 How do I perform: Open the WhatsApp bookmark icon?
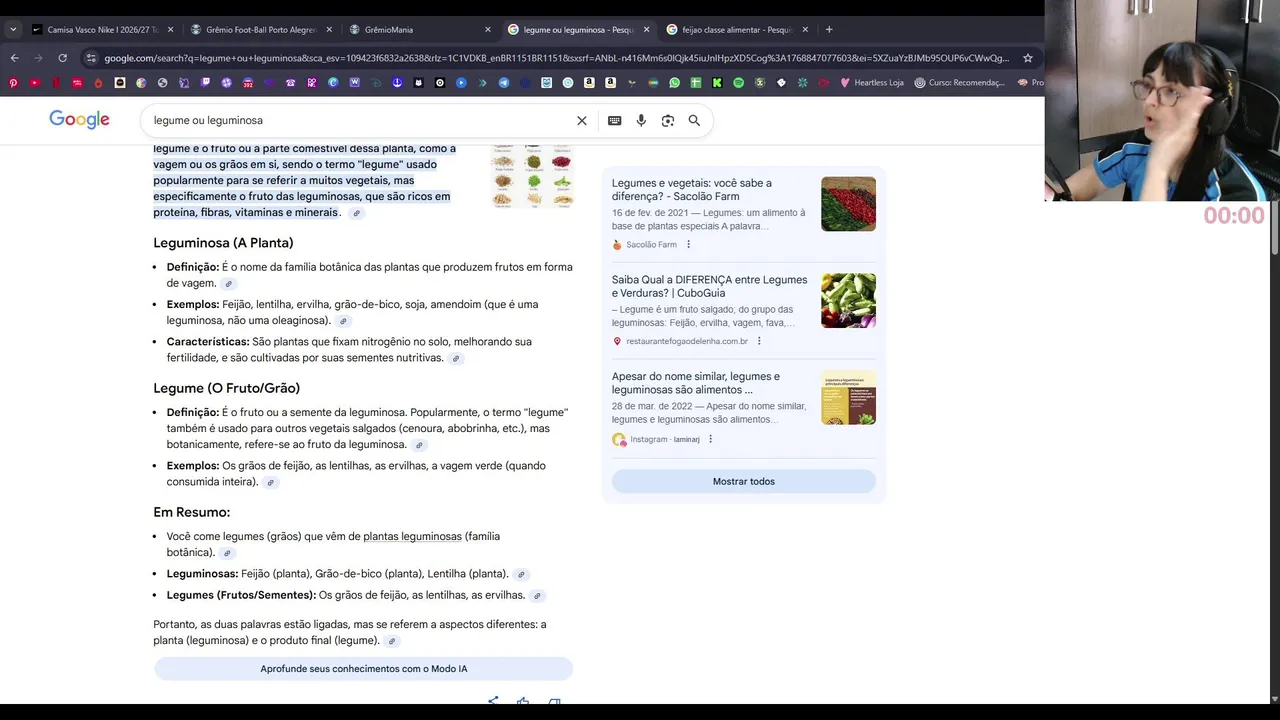(674, 83)
